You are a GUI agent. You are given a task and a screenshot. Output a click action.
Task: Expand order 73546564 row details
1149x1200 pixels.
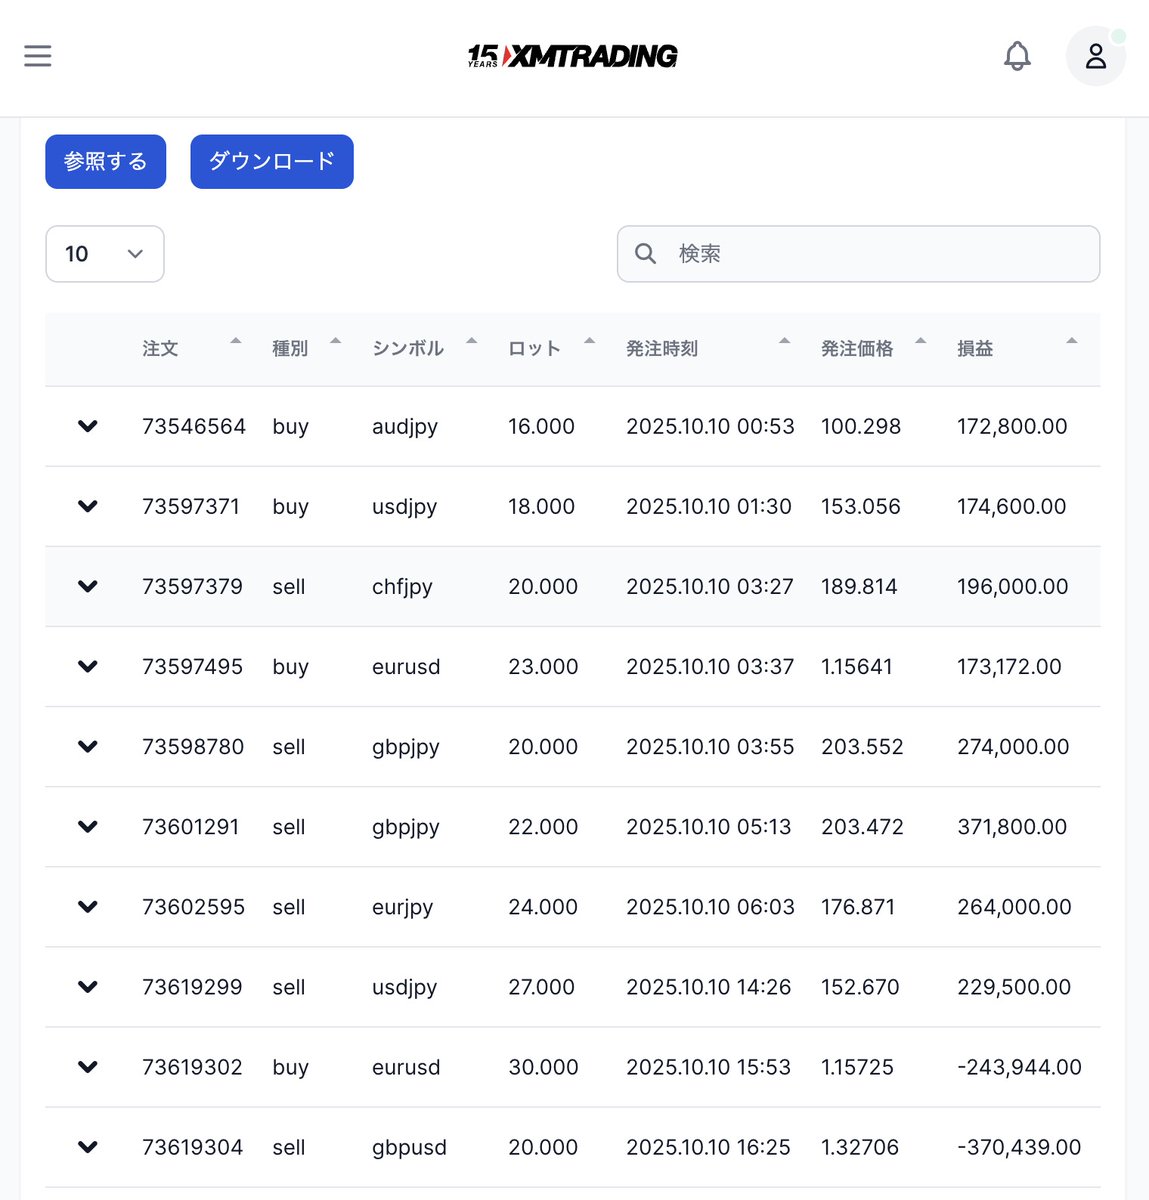pyautogui.click(x=88, y=426)
